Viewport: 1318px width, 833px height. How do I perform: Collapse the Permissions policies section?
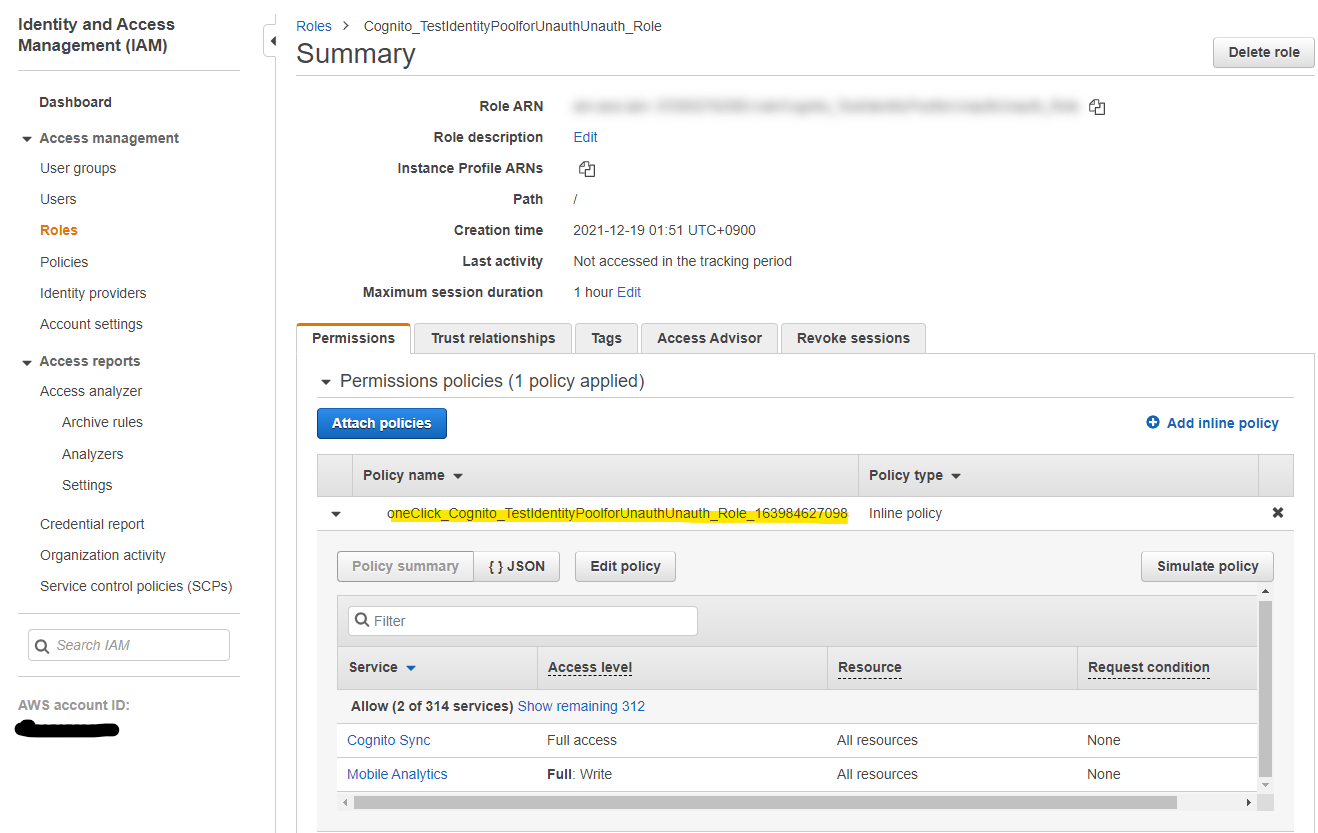click(x=325, y=382)
